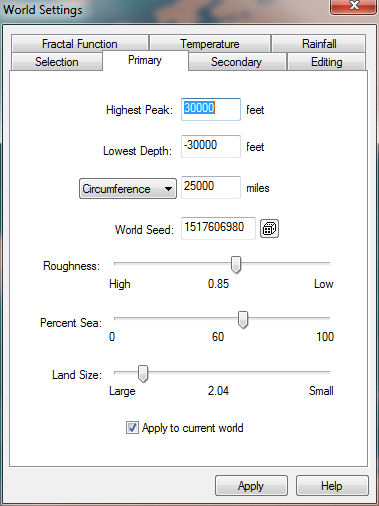Click the Circumference miles value field

211,187
